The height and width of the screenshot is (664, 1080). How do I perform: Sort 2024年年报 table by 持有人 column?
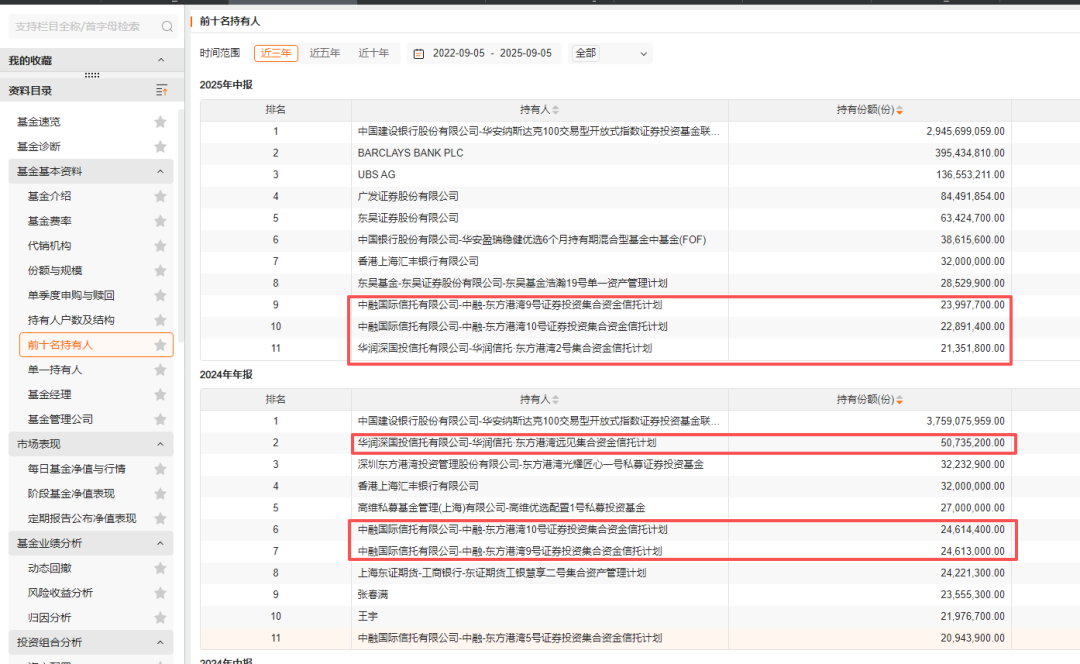point(556,399)
